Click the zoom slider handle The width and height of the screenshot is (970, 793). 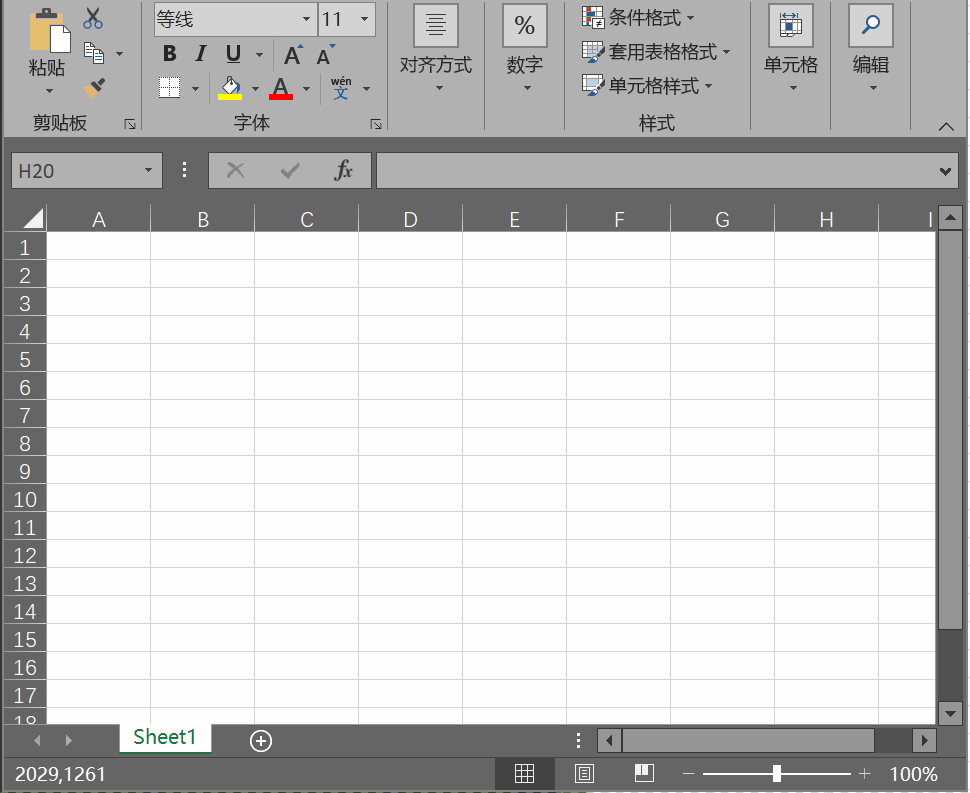point(777,773)
